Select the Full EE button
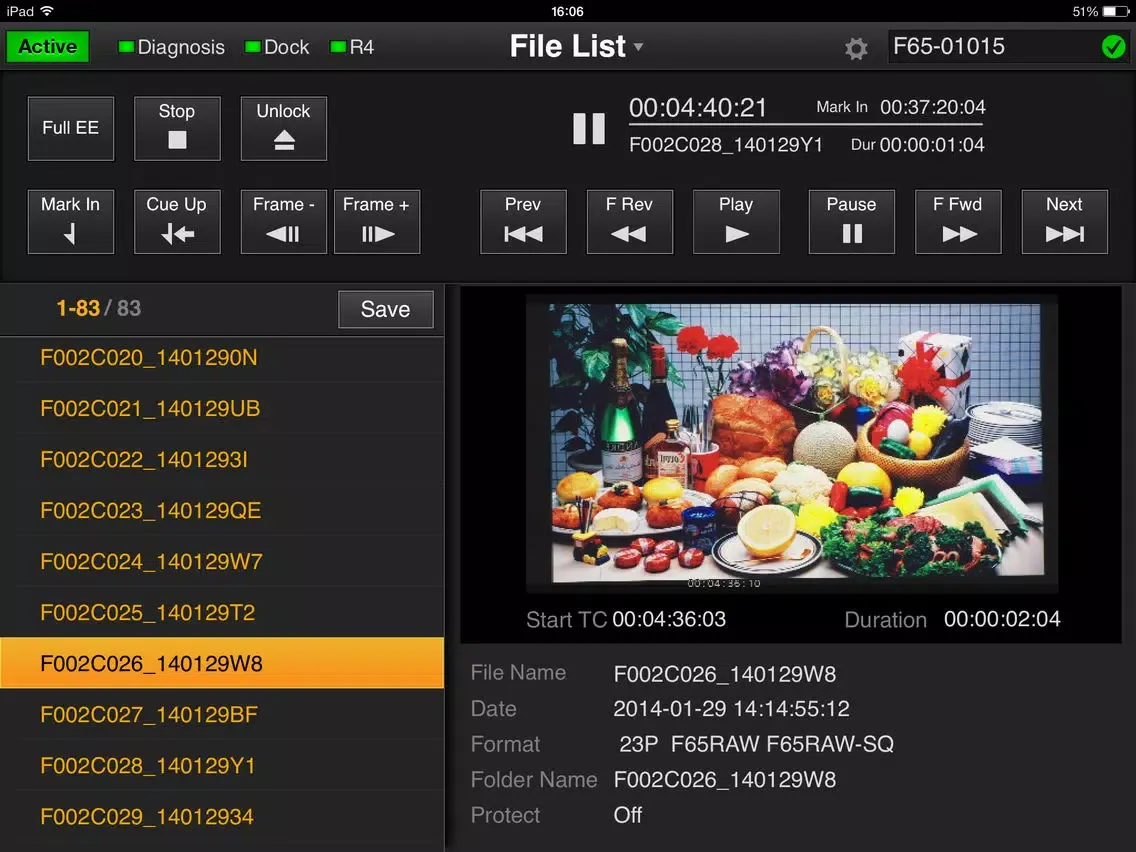Image resolution: width=1136 pixels, height=852 pixels. 70,128
